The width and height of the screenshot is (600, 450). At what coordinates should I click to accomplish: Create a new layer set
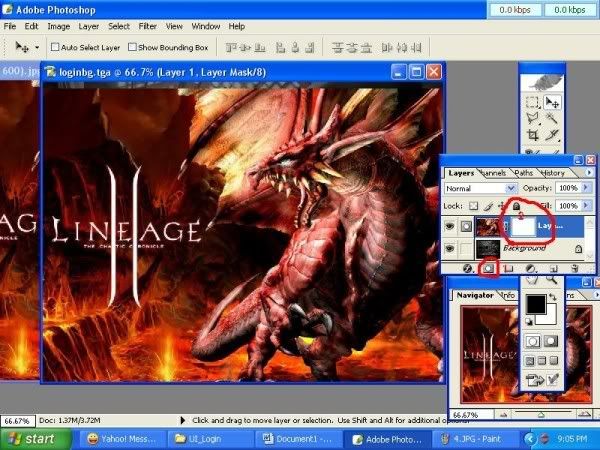point(508,269)
